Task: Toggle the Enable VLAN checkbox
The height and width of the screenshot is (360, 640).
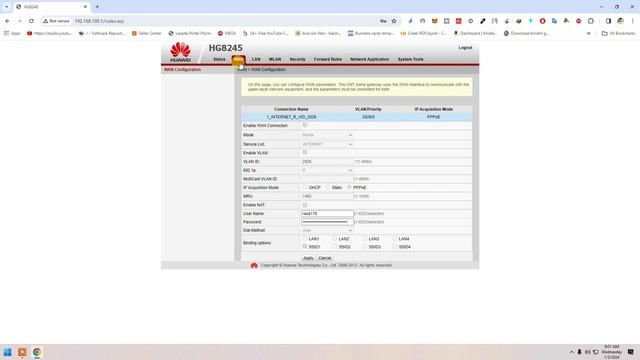Action: tap(304, 153)
